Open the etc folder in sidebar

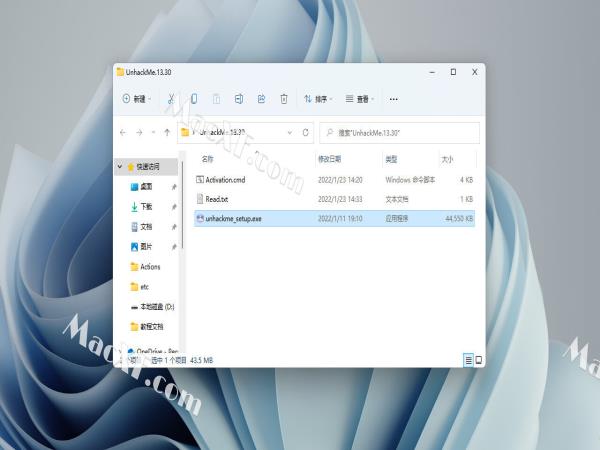pyautogui.click(x=140, y=287)
